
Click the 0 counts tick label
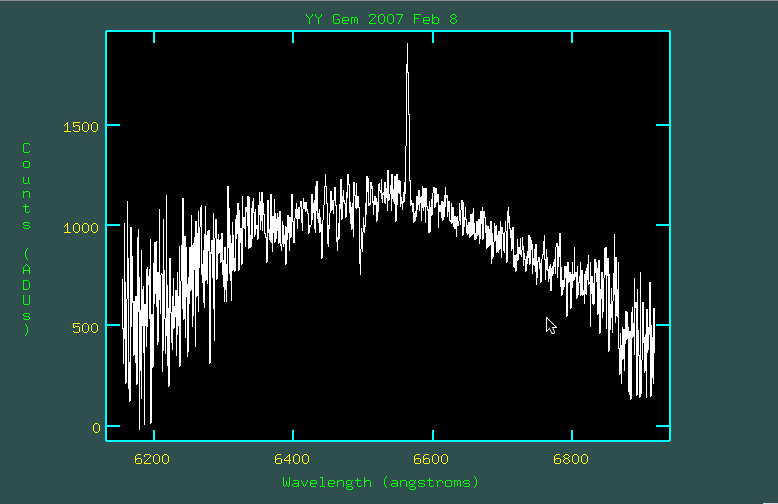click(x=96, y=428)
